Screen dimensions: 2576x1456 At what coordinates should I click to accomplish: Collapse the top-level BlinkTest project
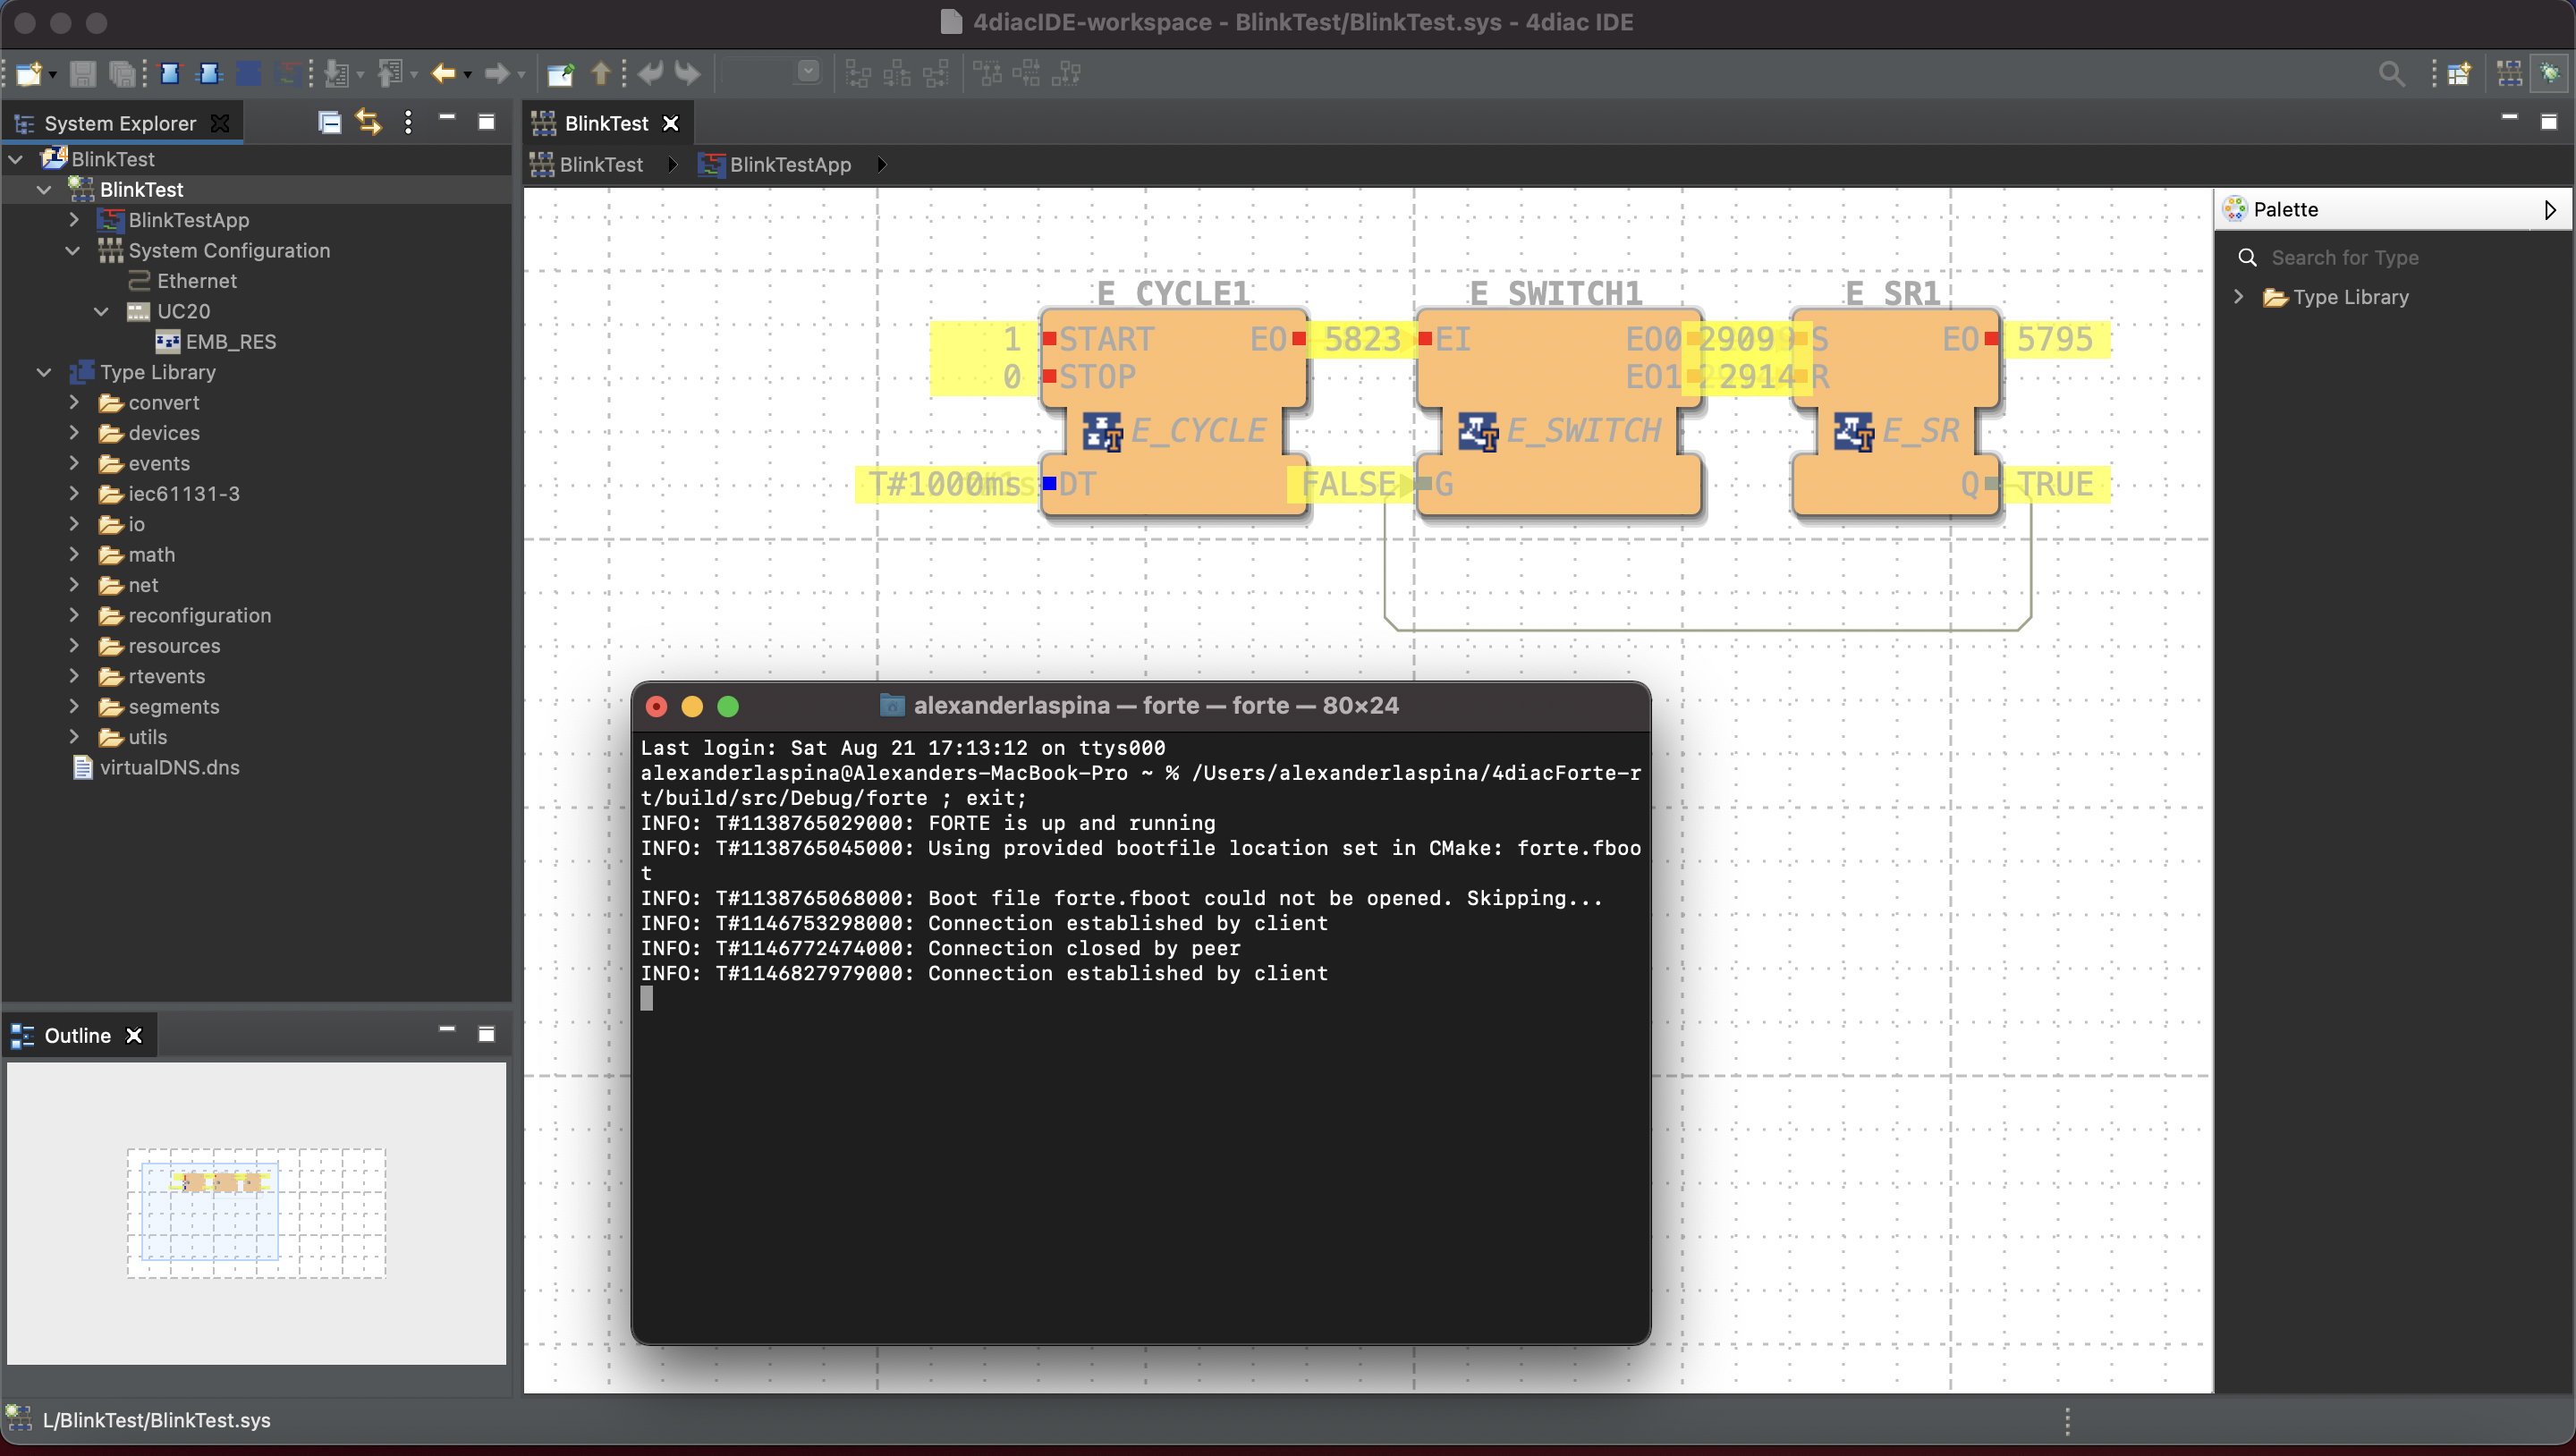[16, 159]
